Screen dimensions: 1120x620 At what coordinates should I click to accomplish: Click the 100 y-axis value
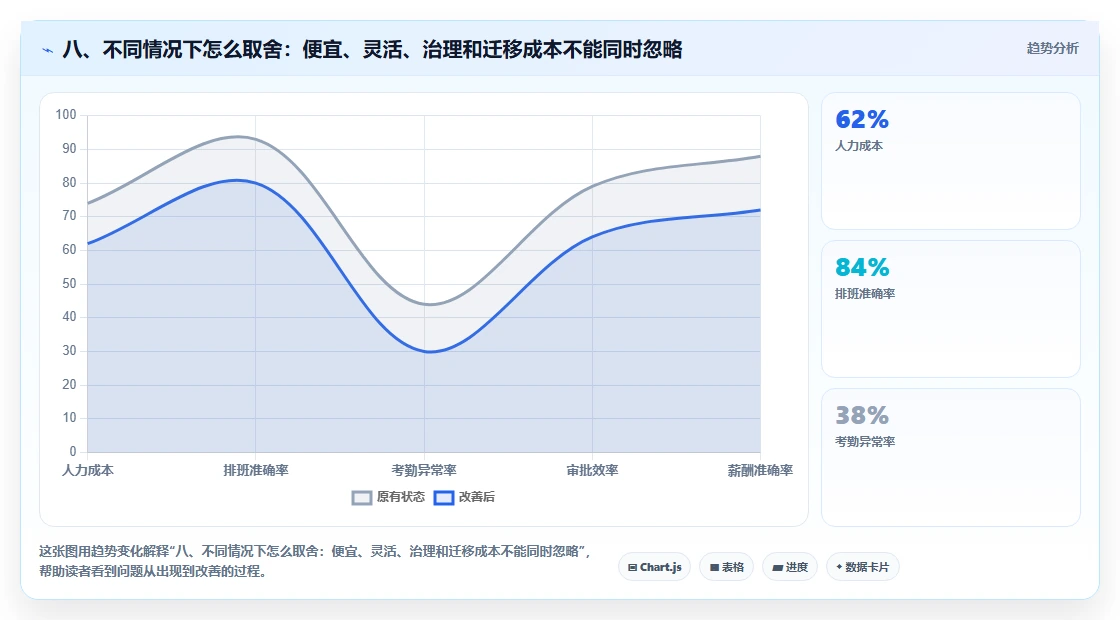(66, 115)
